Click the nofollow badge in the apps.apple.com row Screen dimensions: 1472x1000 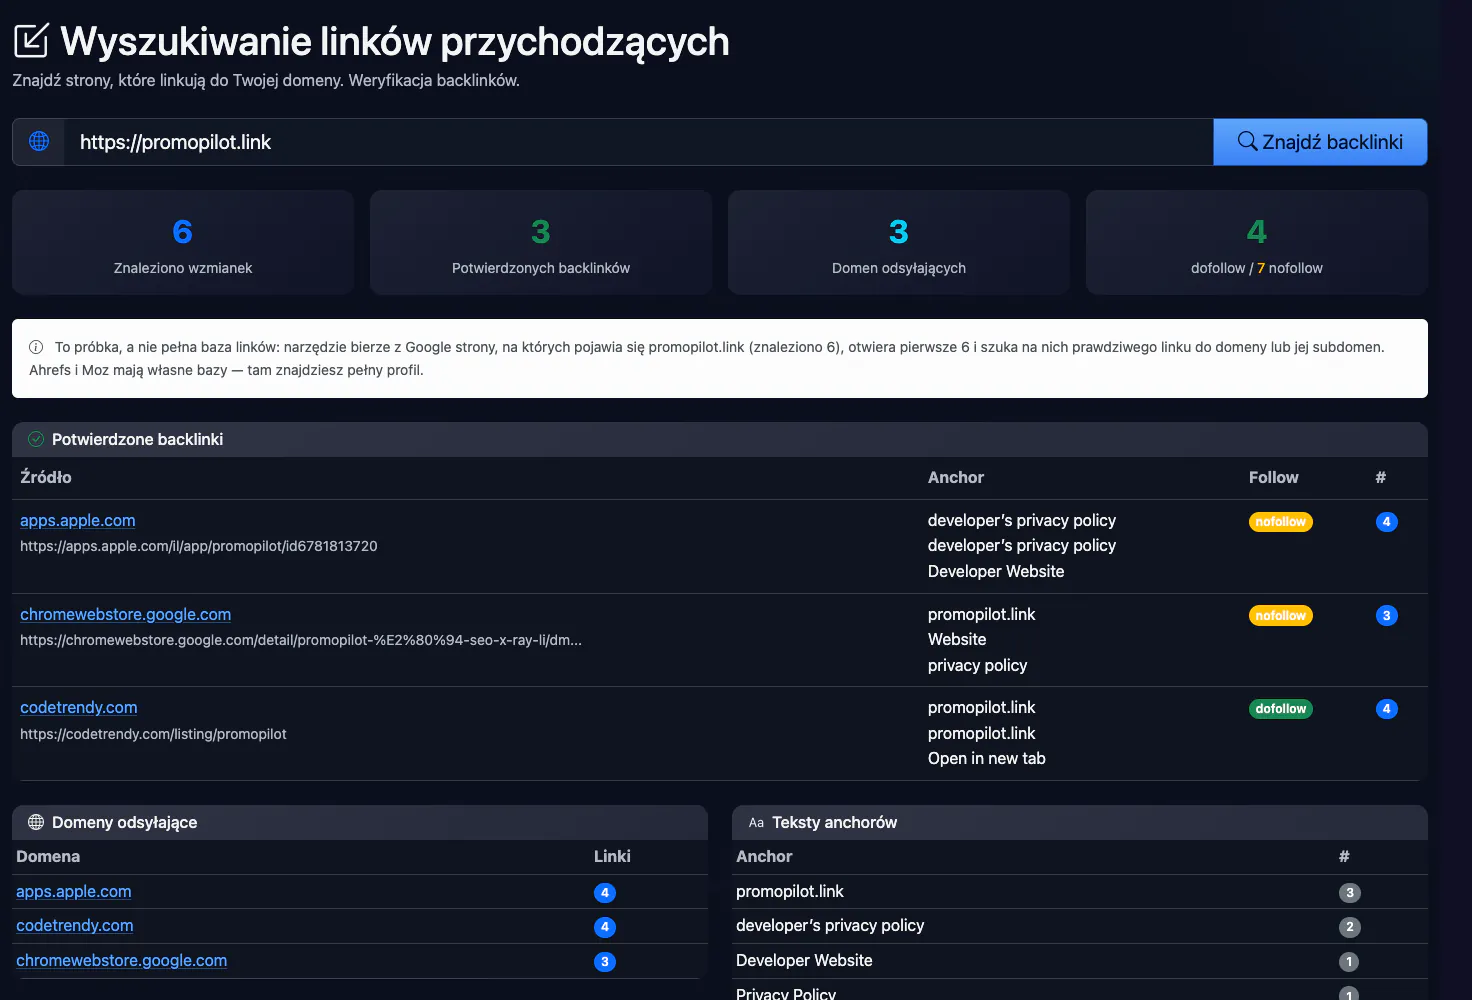(1280, 522)
